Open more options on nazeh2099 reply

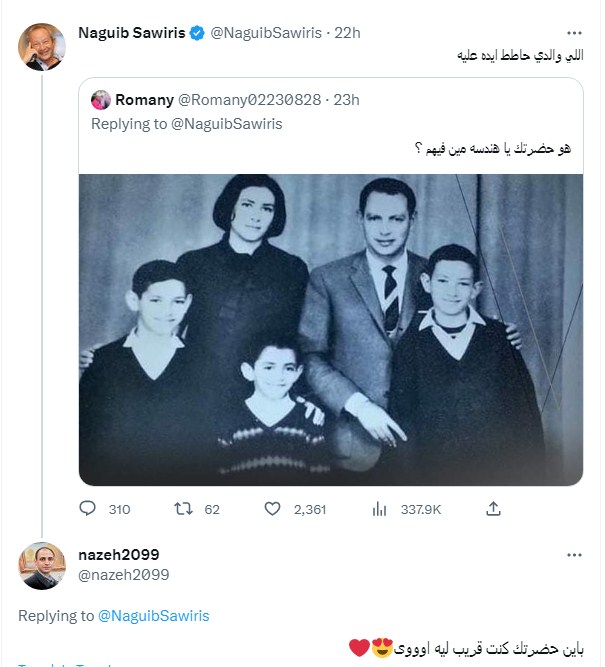tap(573, 555)
